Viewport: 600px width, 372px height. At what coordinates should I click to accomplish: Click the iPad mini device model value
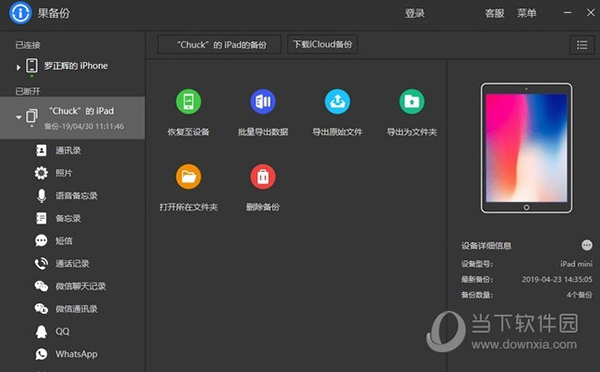576,264
